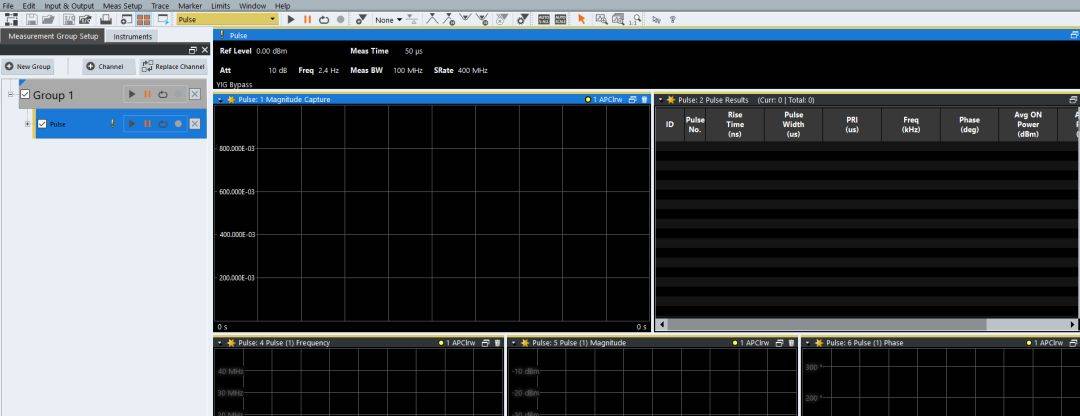The height and width of the screenshot is (416, 1080).
Task: Click the Save icon in the main toolbar
Action: click(32, 19)
